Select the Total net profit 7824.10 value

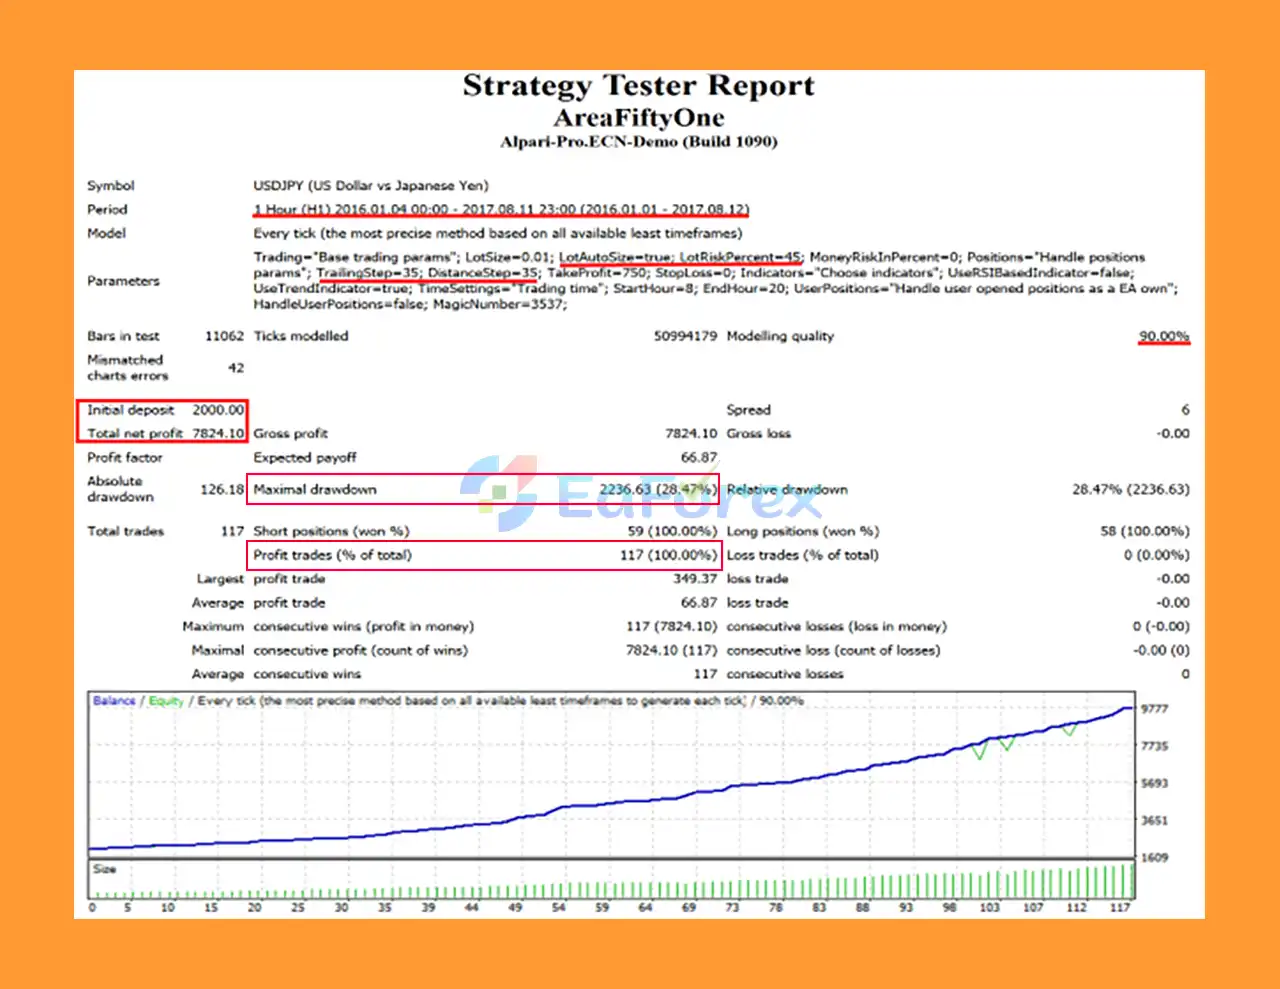218,434
